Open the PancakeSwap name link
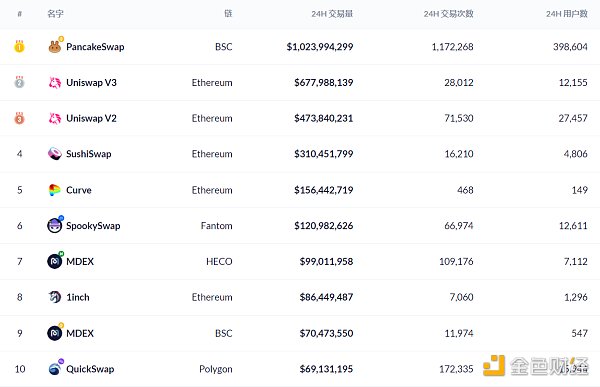The width and height of the screenshot is (600, 387). (95, 47)
